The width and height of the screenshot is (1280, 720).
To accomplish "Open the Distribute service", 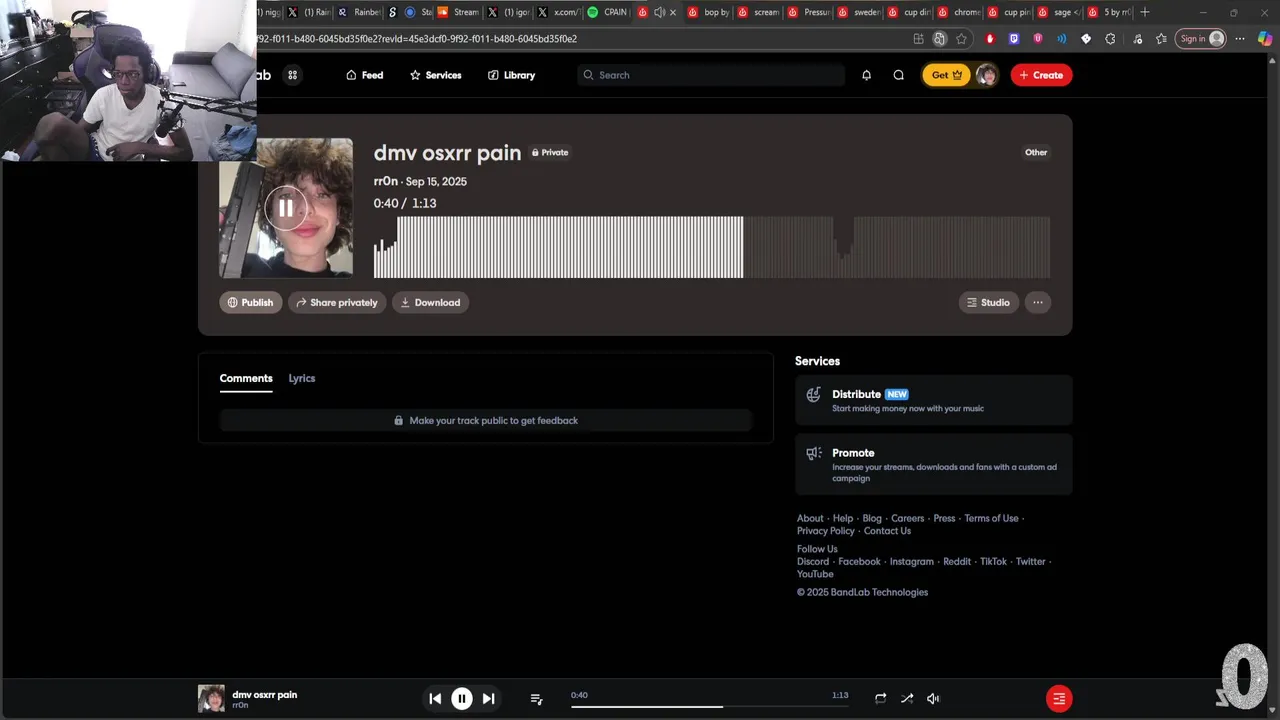I will tap(933, 400).
